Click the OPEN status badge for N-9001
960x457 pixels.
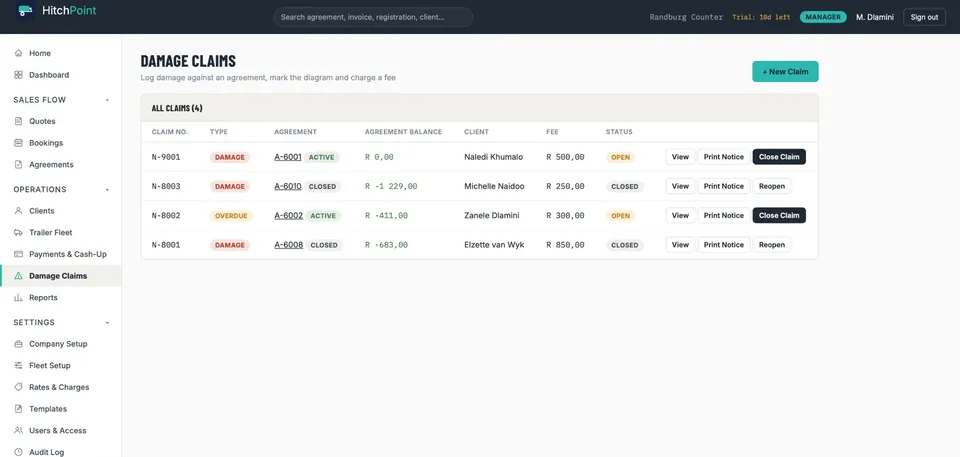click(620, 157)
